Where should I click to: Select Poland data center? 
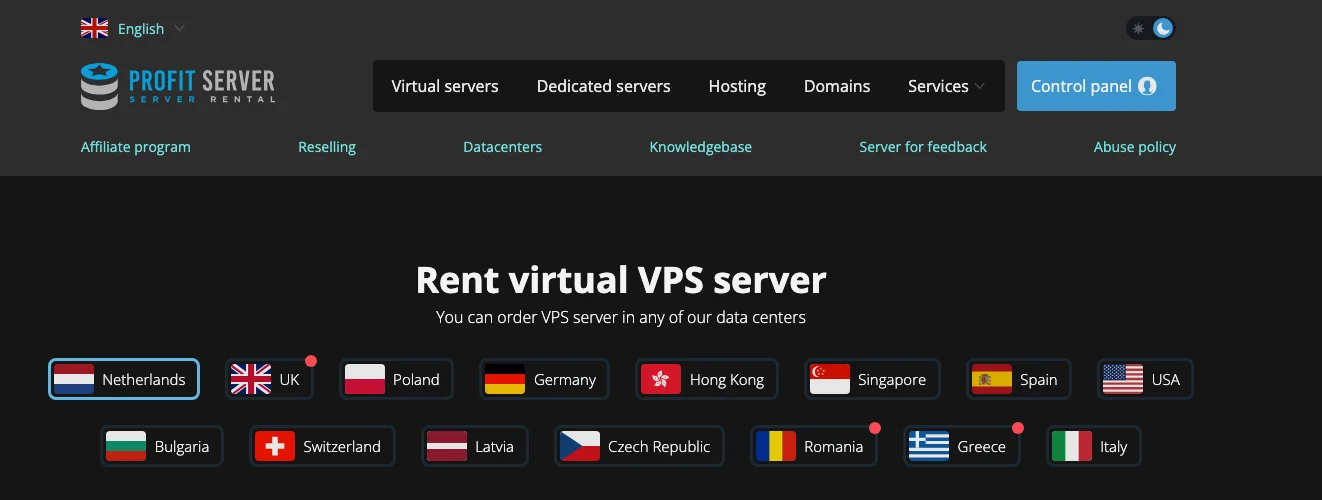[x=396, y=379]
